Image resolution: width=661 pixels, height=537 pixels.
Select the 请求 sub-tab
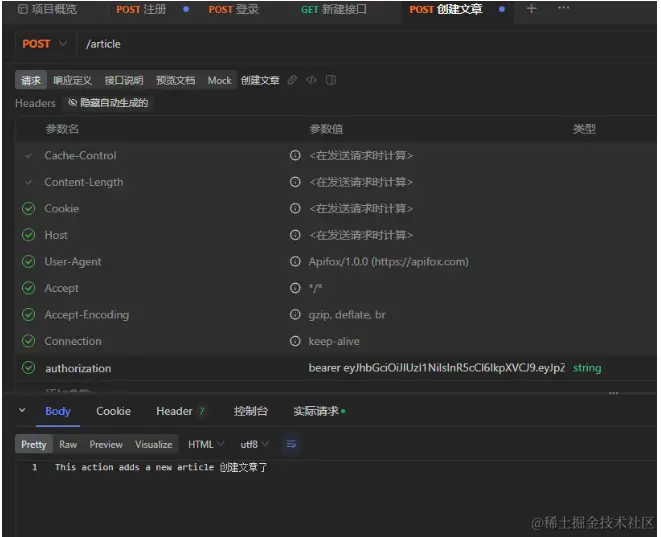point(31,80)
